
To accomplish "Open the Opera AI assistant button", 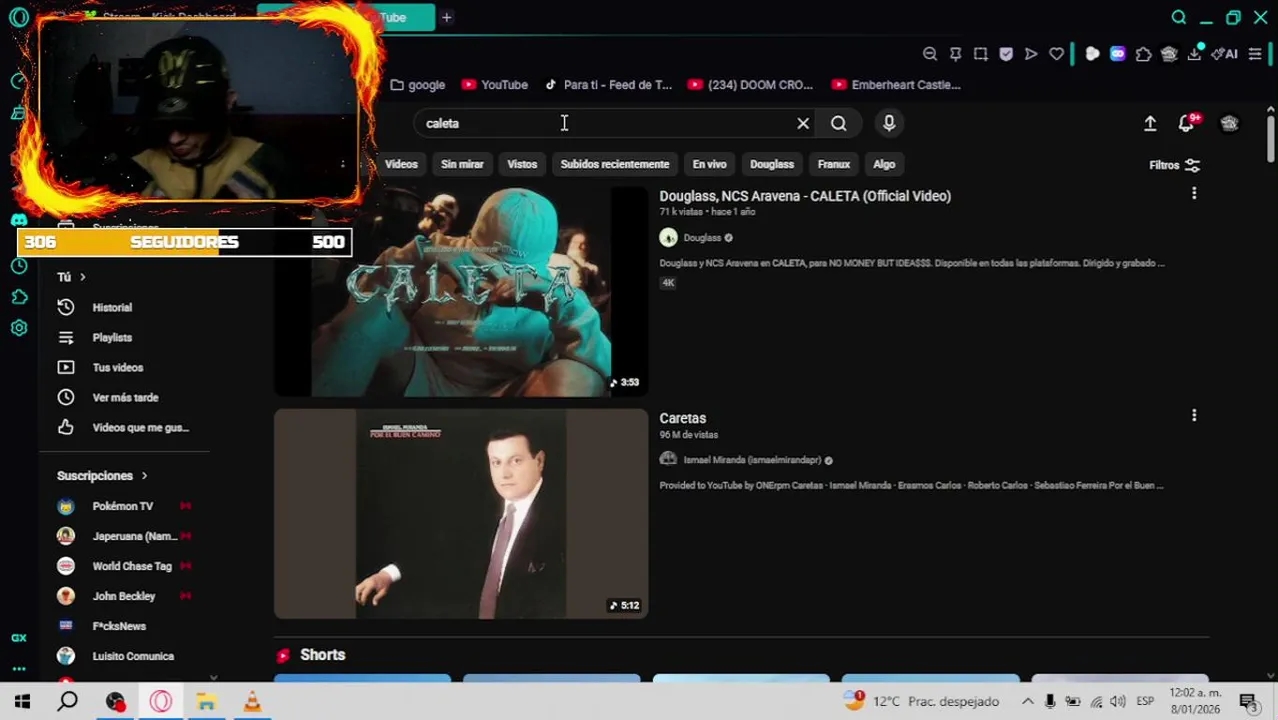I will [1225, 54].
